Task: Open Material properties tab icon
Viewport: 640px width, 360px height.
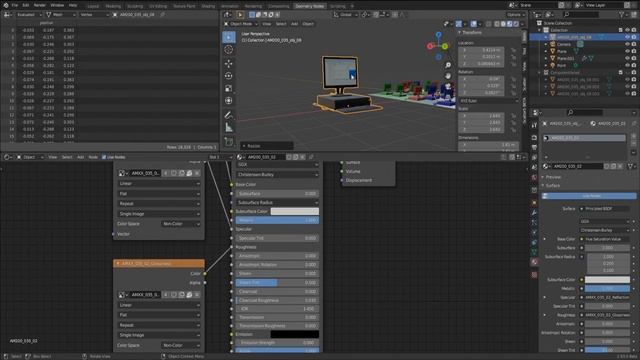Action: pyautogui.click(x=534, y=262)
